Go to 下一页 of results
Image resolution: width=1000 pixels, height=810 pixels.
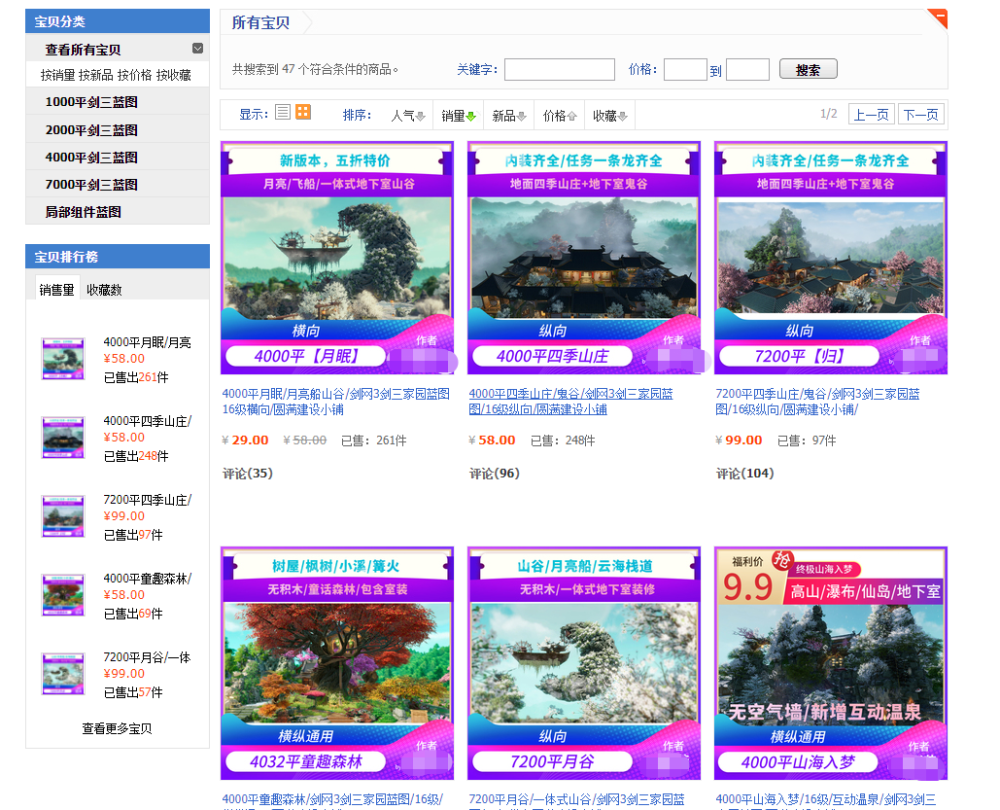[921, 115]
